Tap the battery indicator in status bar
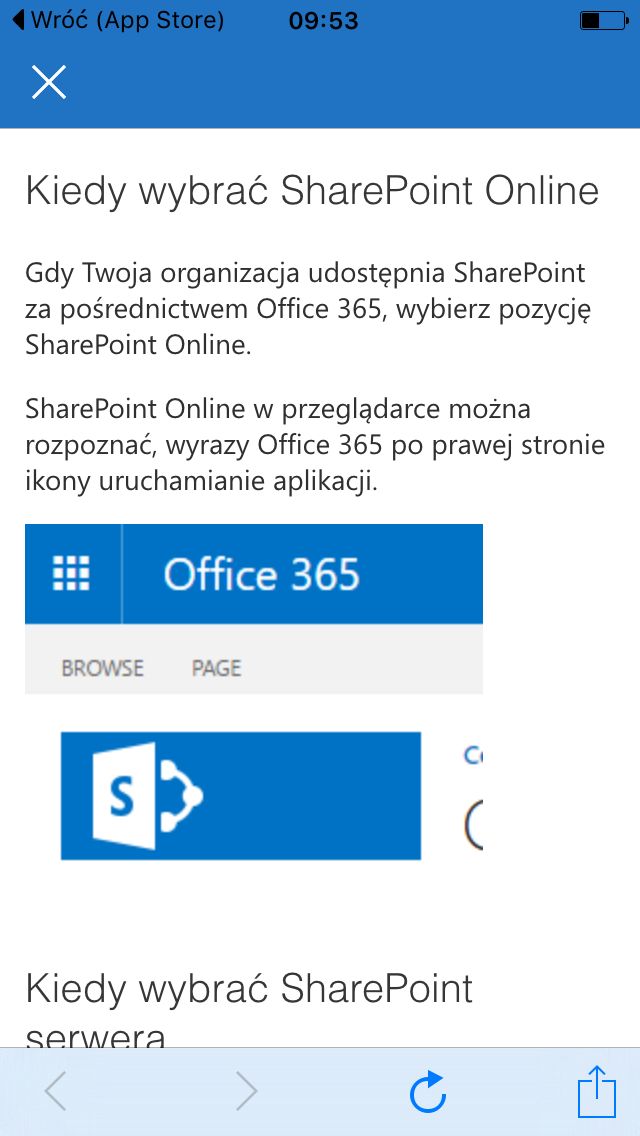 pos(603,21)
